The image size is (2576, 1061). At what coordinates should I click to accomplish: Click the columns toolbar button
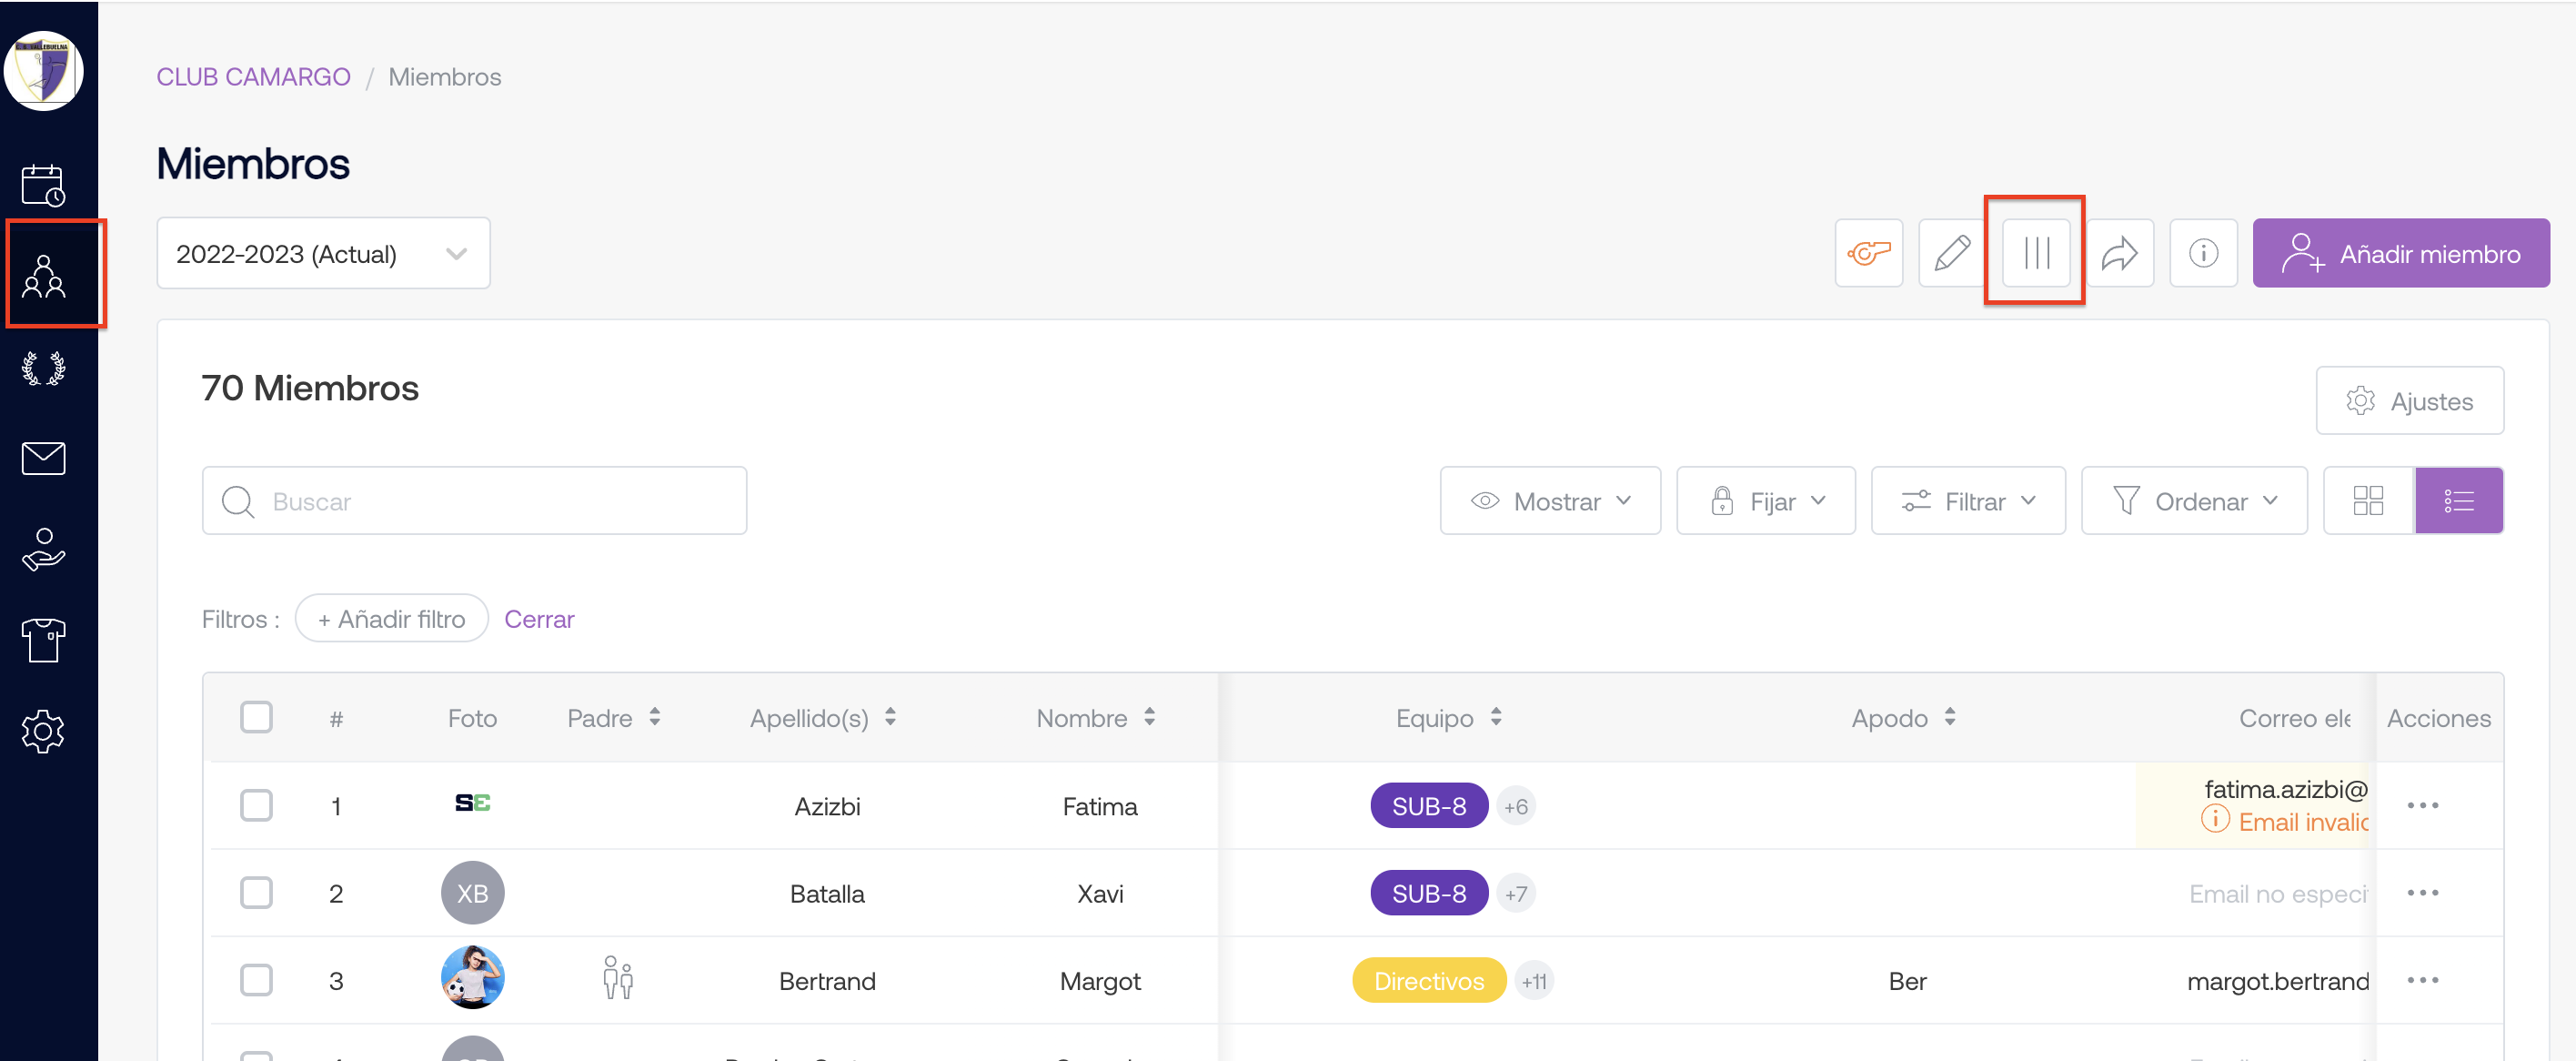(x=2036, y=253)
